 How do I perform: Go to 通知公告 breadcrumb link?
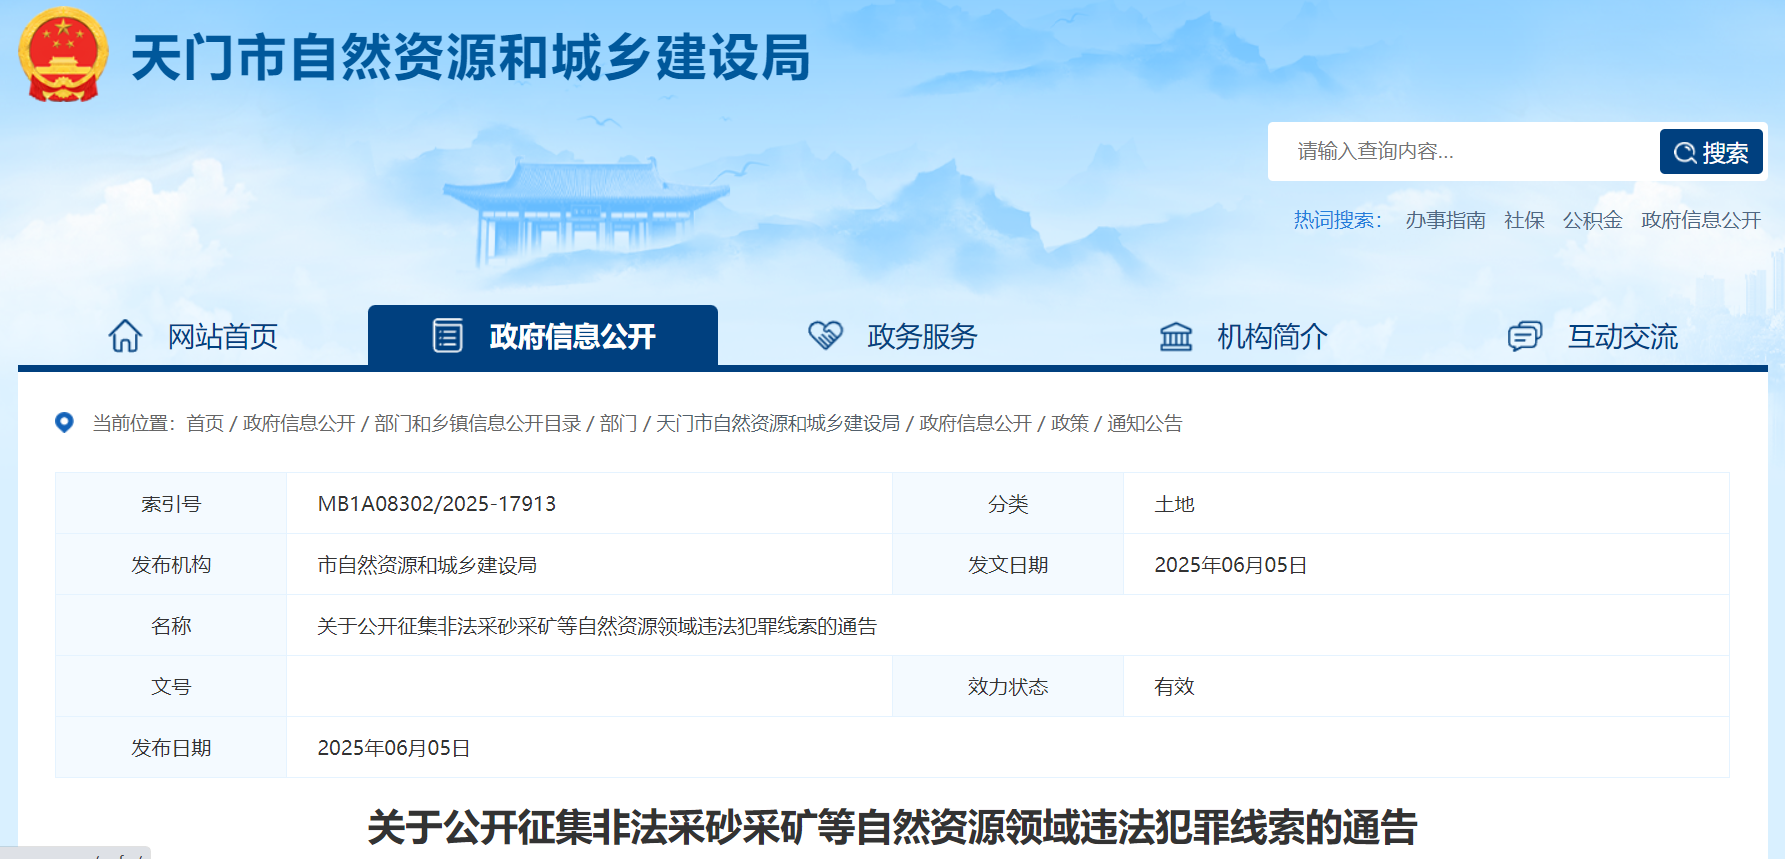pyautogui.click(x=1144, y=424)
